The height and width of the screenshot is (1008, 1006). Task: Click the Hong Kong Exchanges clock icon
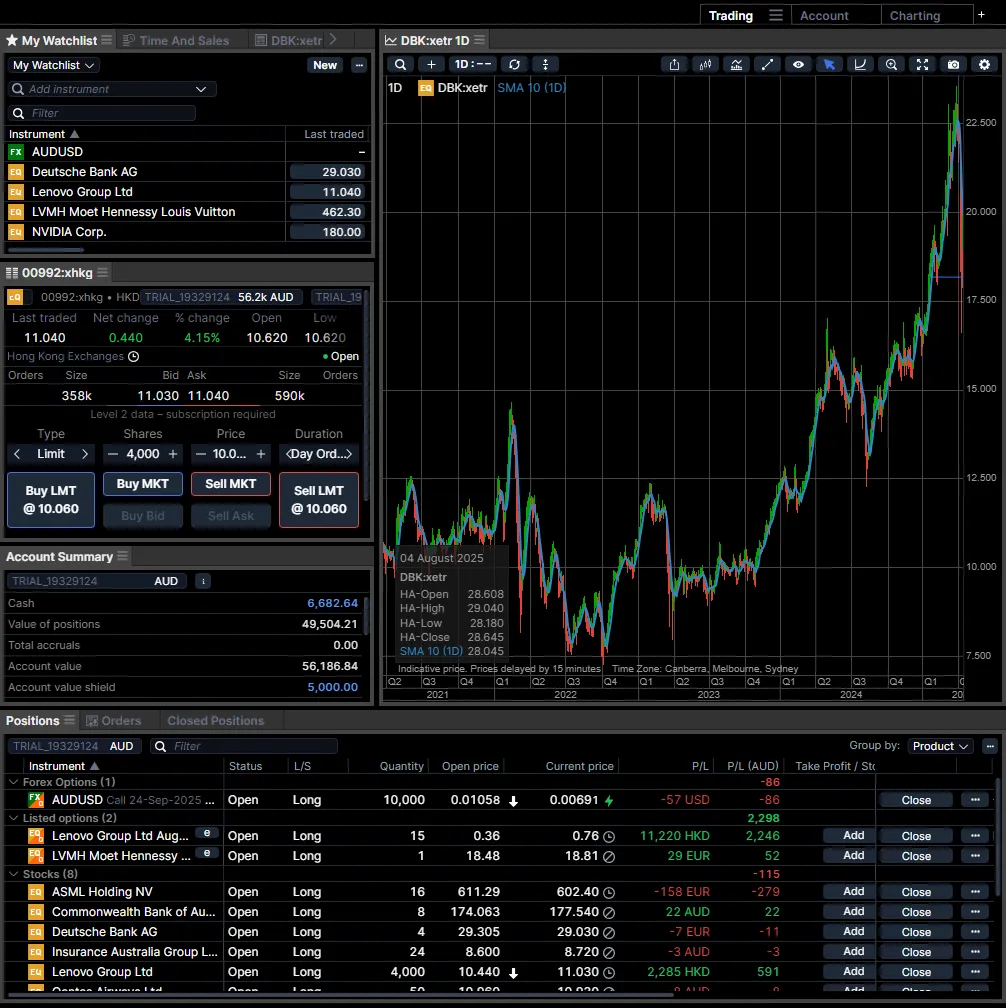coord(134,357)
